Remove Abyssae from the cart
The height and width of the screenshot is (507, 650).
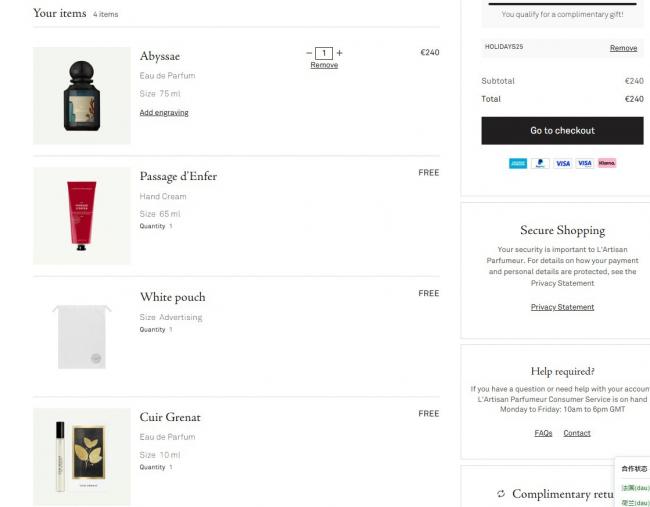point(324,65)
